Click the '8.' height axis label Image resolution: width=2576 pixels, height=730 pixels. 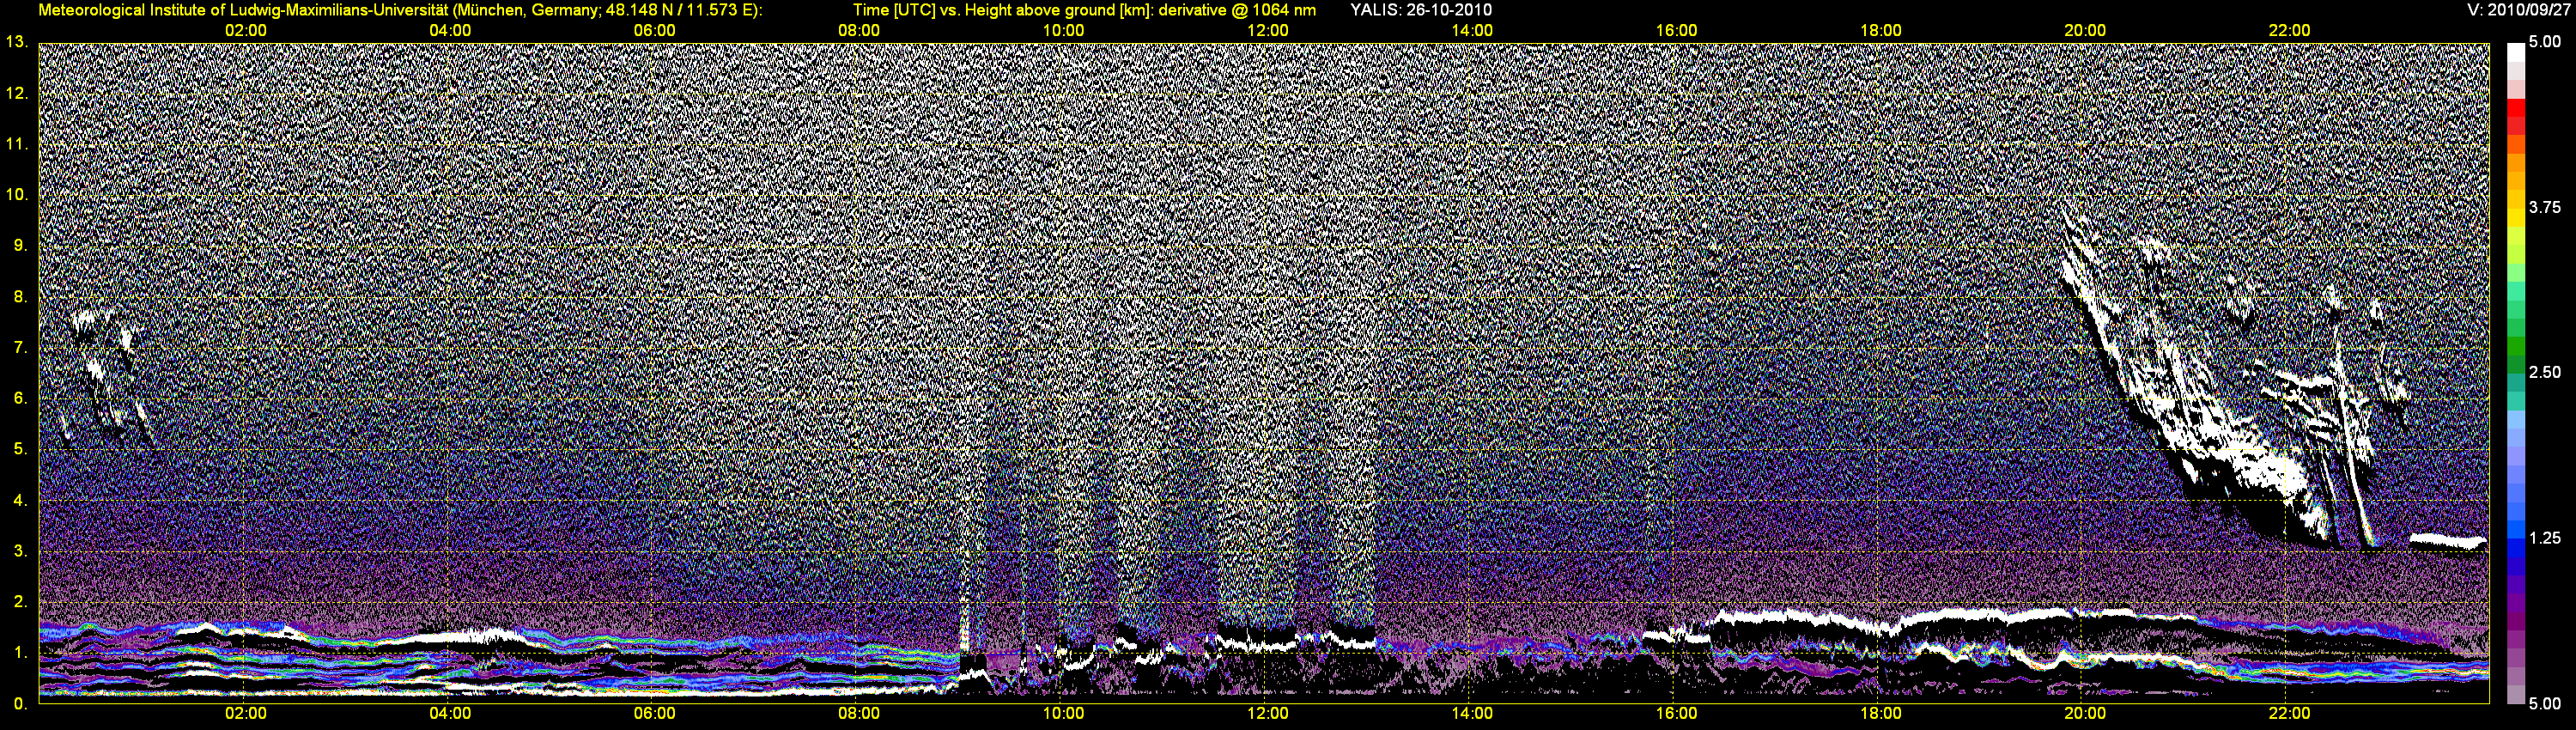(21, 297)
